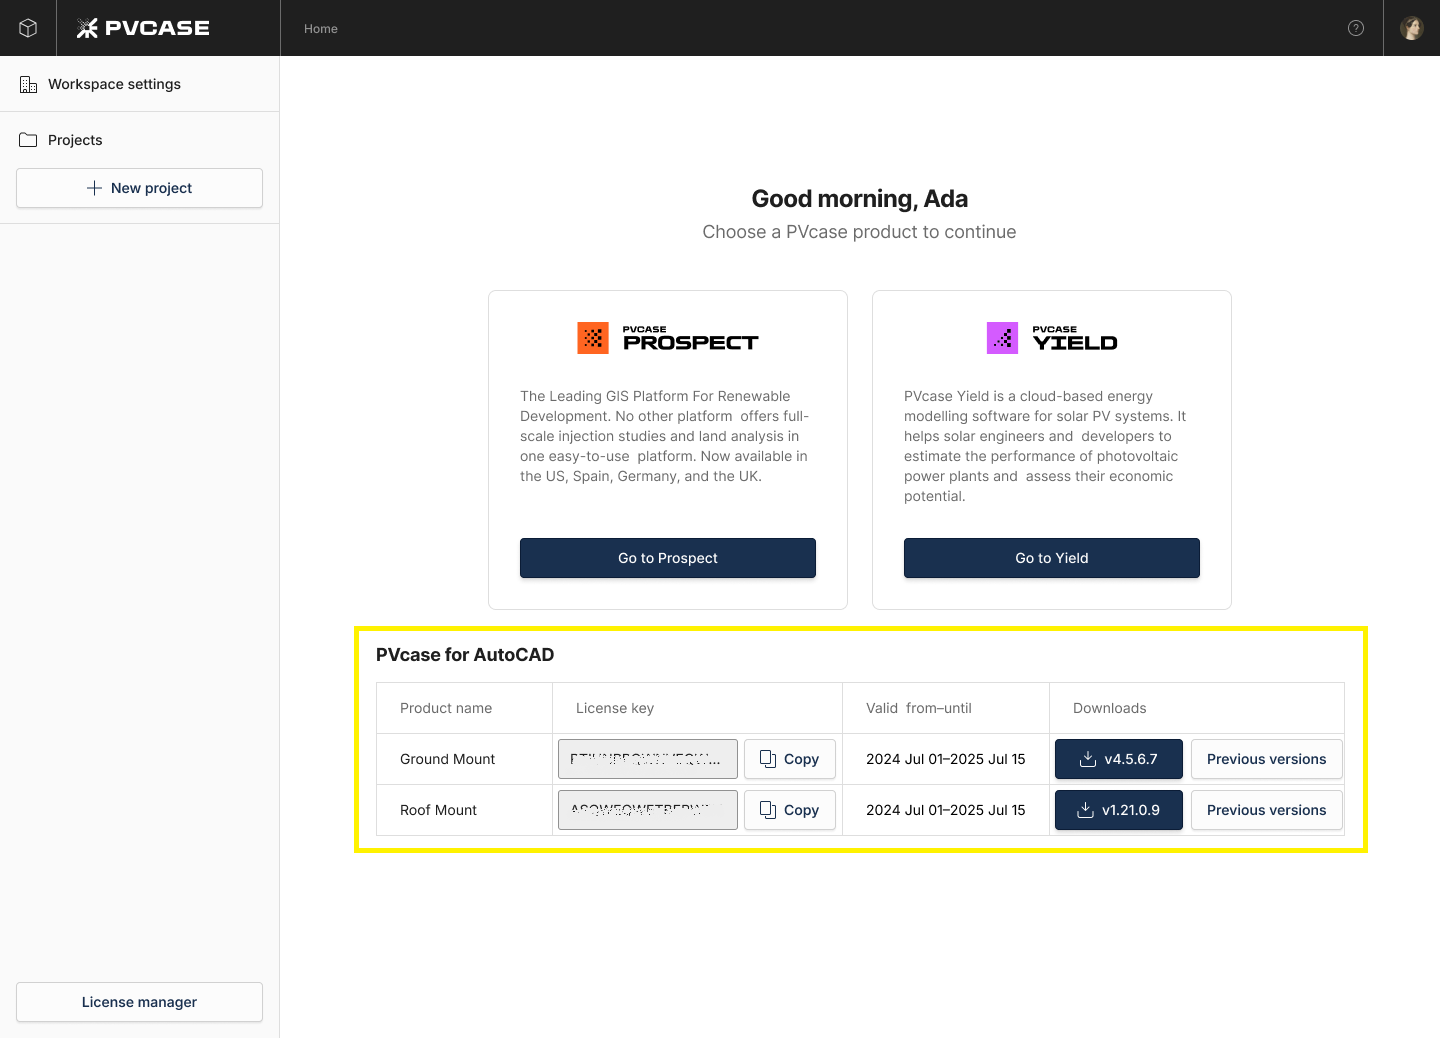Viewport: 1440px width, 1038px height.
Task: Create a New project
Action: pos(139,188)
